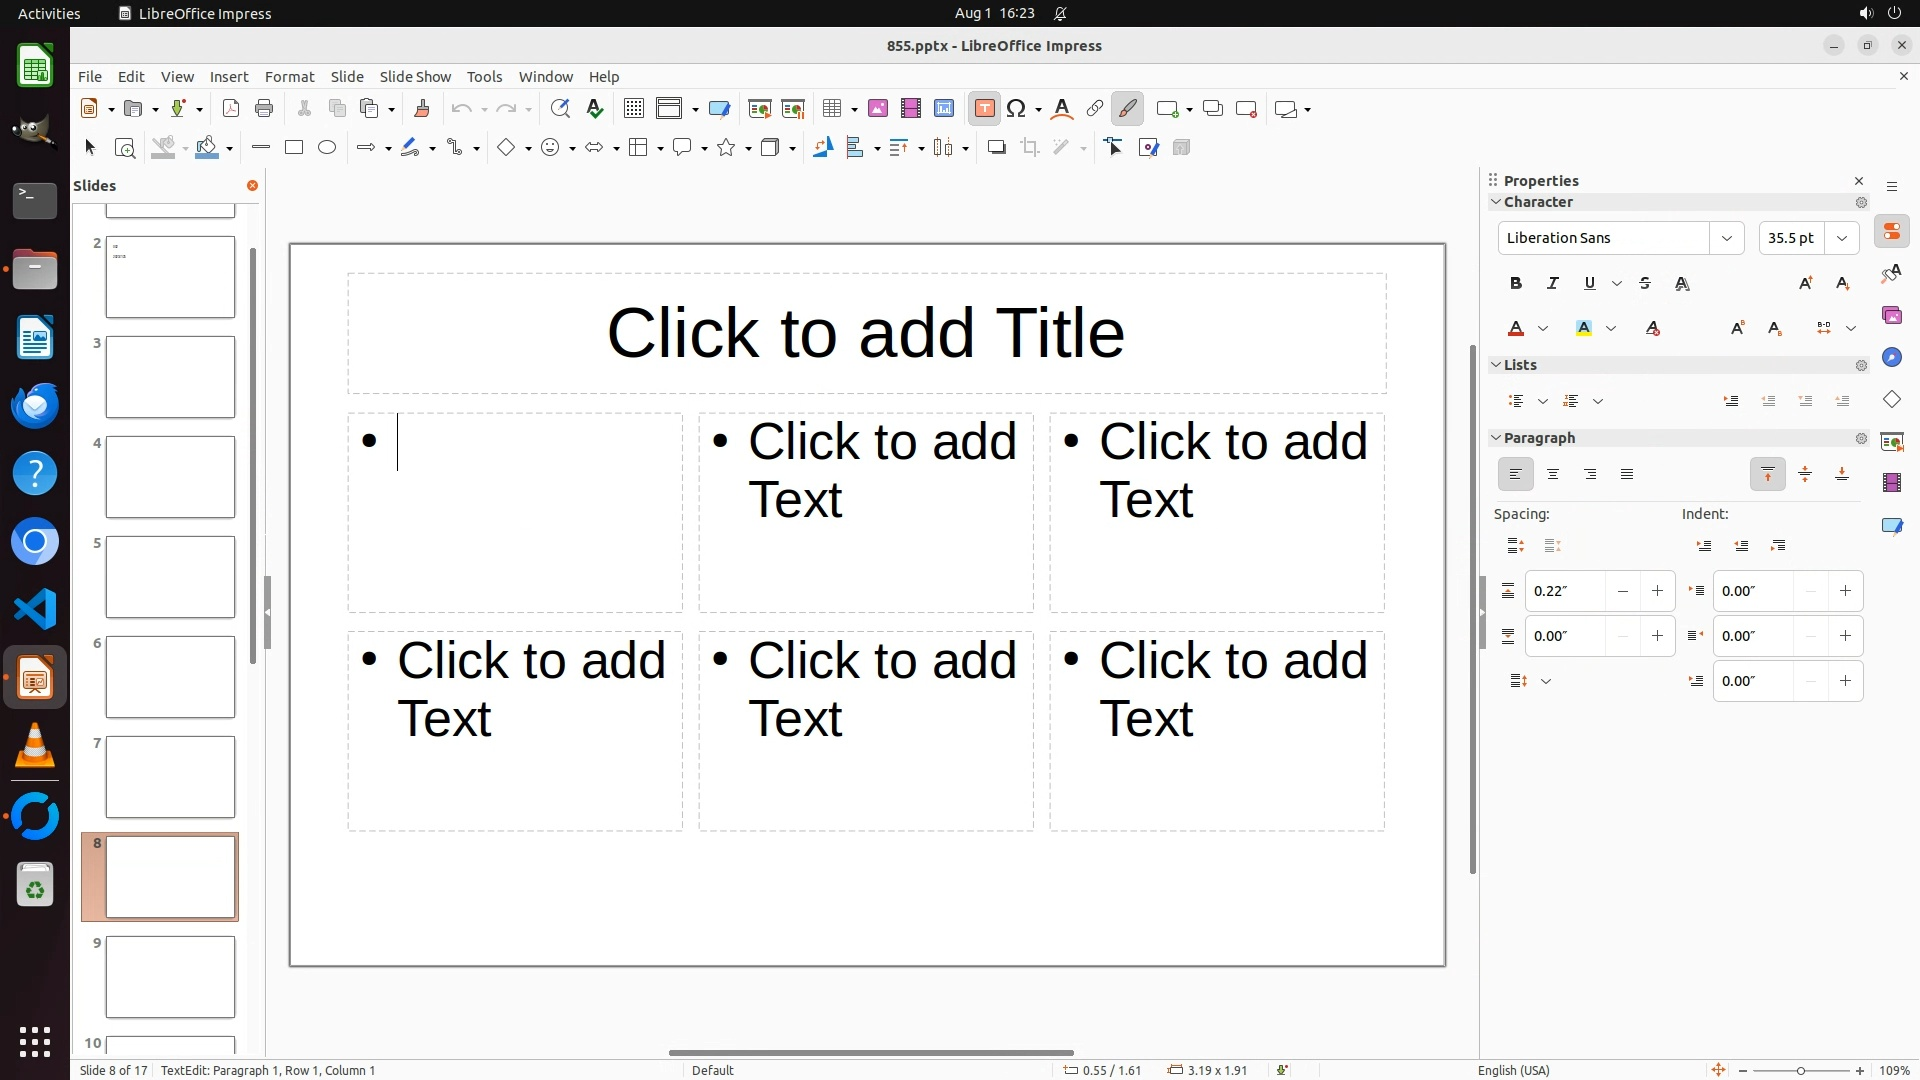Click the Click to add Title placeholder

click(866, 333)
